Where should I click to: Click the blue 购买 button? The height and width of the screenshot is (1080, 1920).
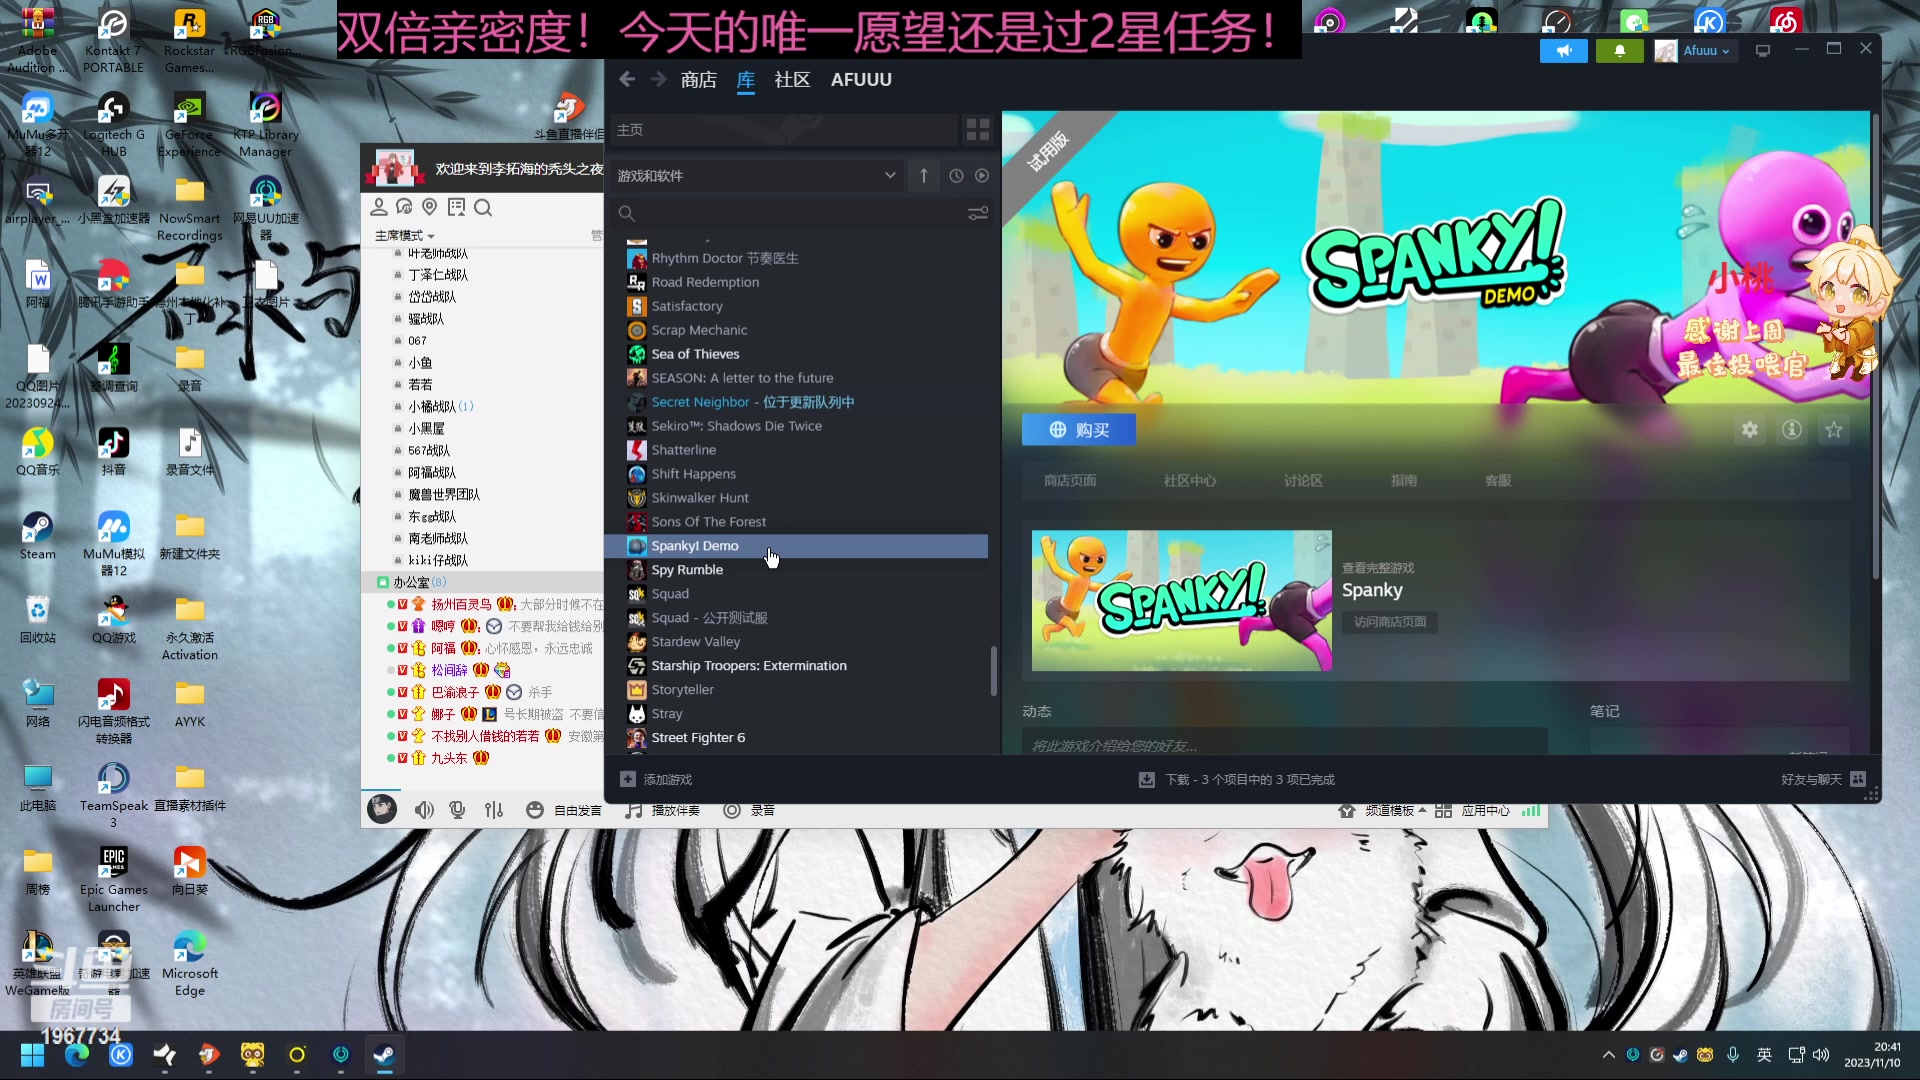[1079, 430]
